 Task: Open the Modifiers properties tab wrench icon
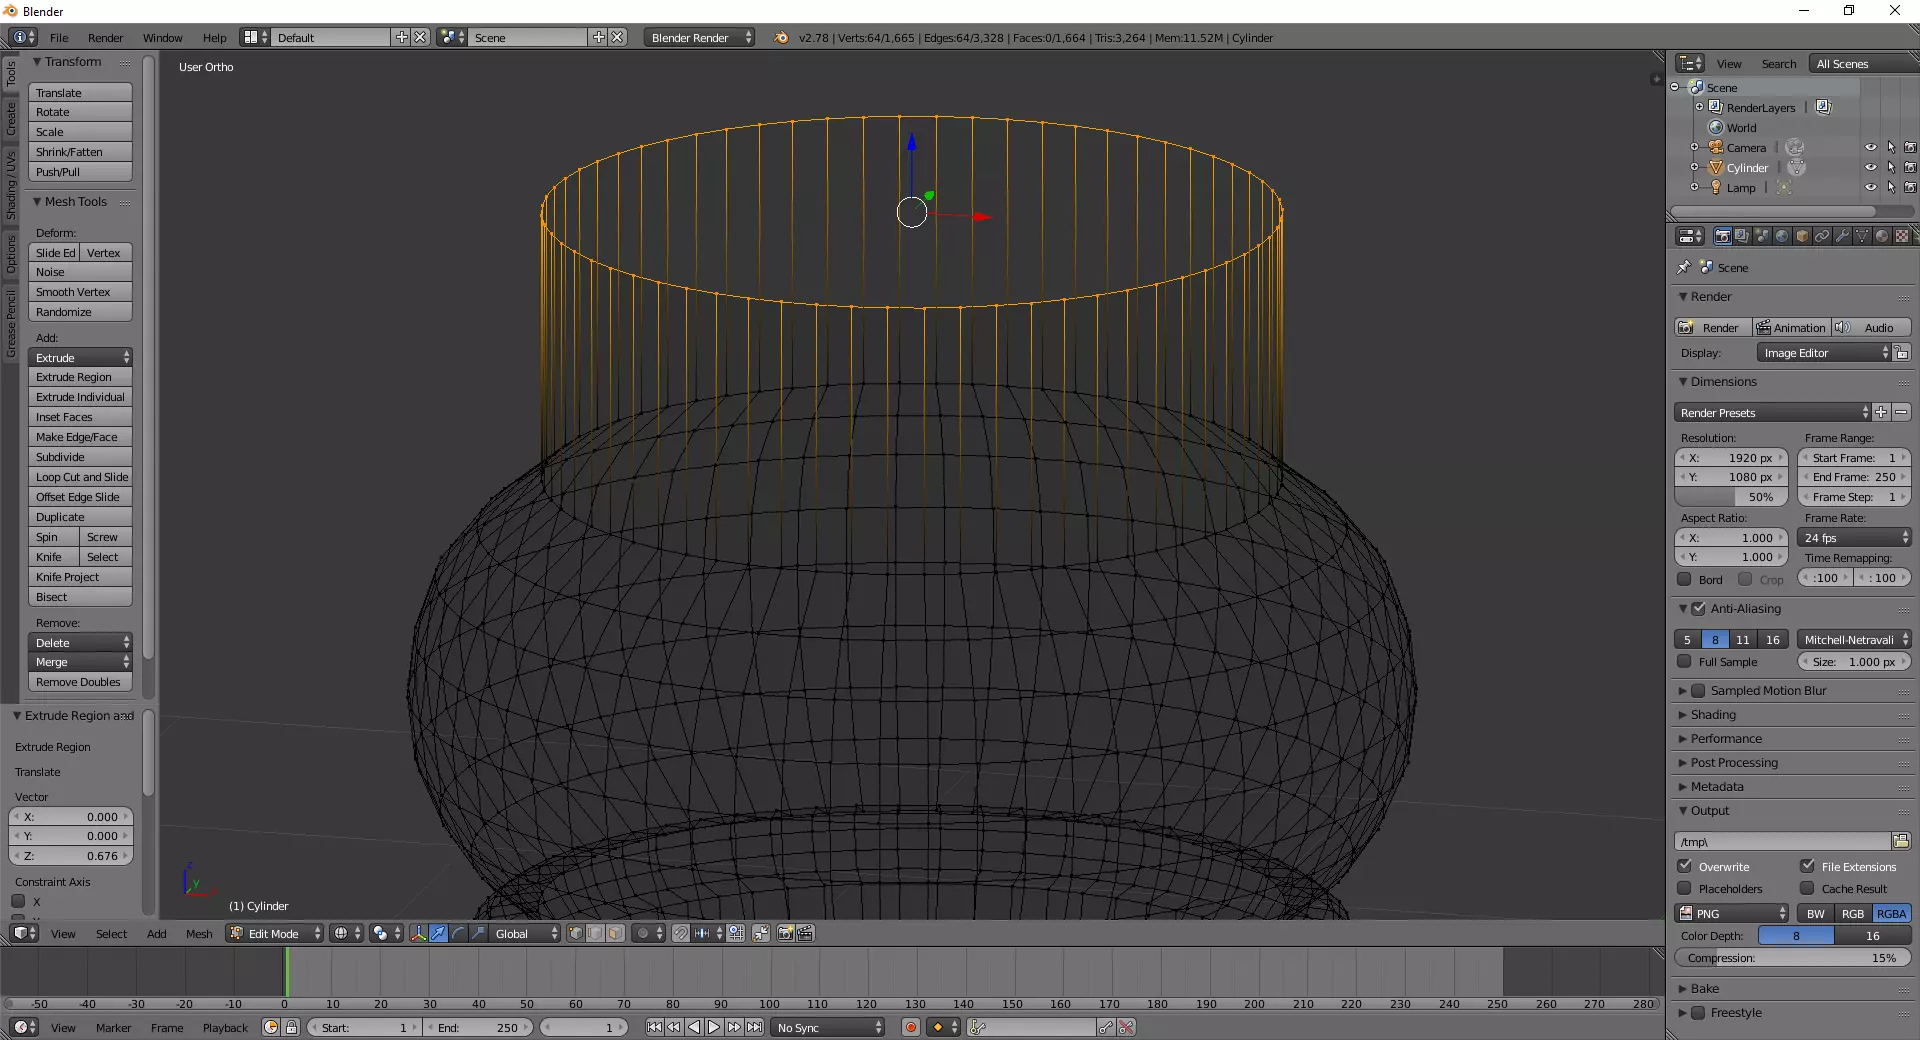(x=1842, y=237)
